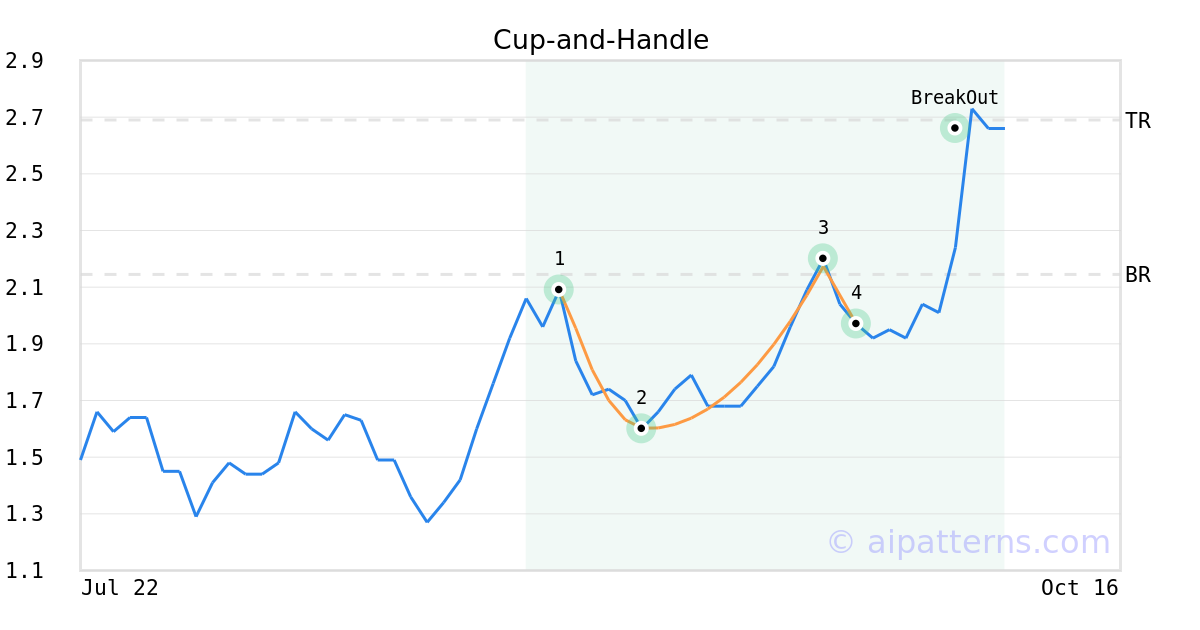Select the BreakOut point marker
The width and height of the screenshot is (1200, 630).
coord(955,128)
